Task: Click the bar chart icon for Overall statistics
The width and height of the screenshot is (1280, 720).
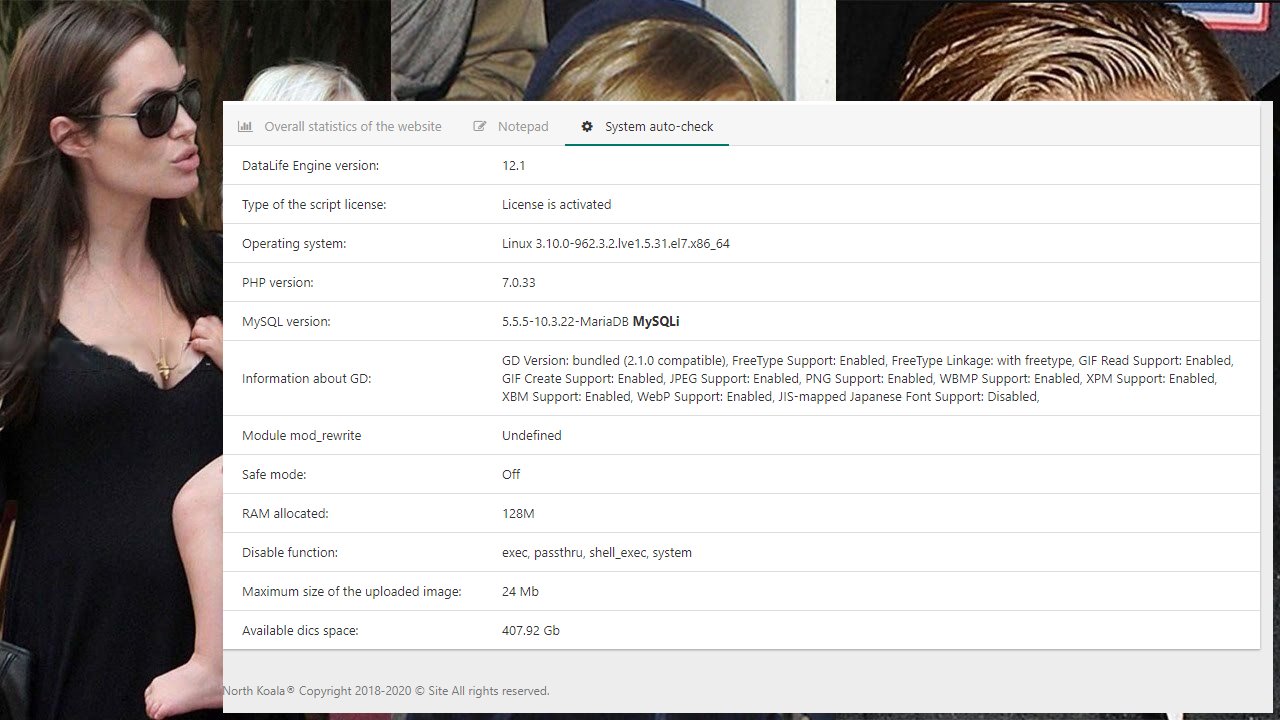Action: [245, 127]
